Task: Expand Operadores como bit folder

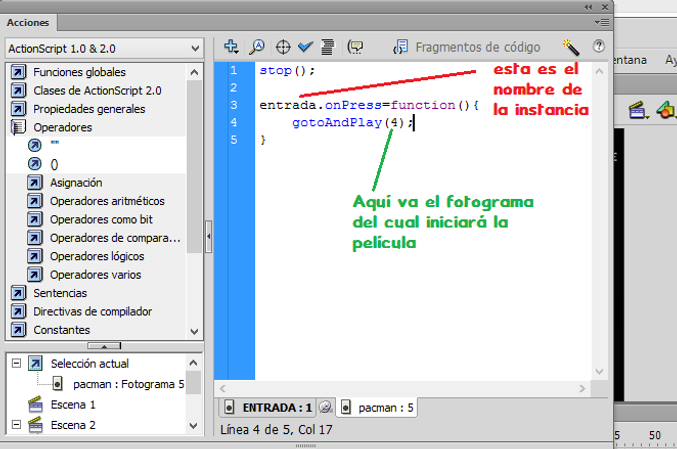Action: click(90, 219)
